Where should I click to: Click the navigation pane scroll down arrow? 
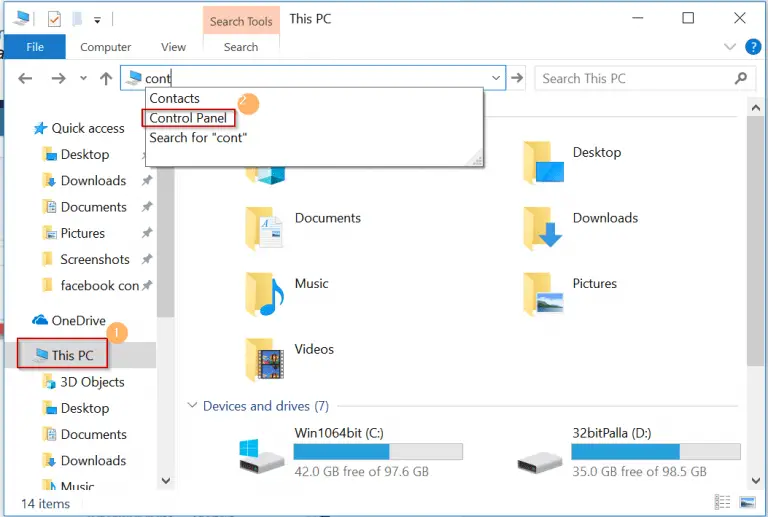166,480
